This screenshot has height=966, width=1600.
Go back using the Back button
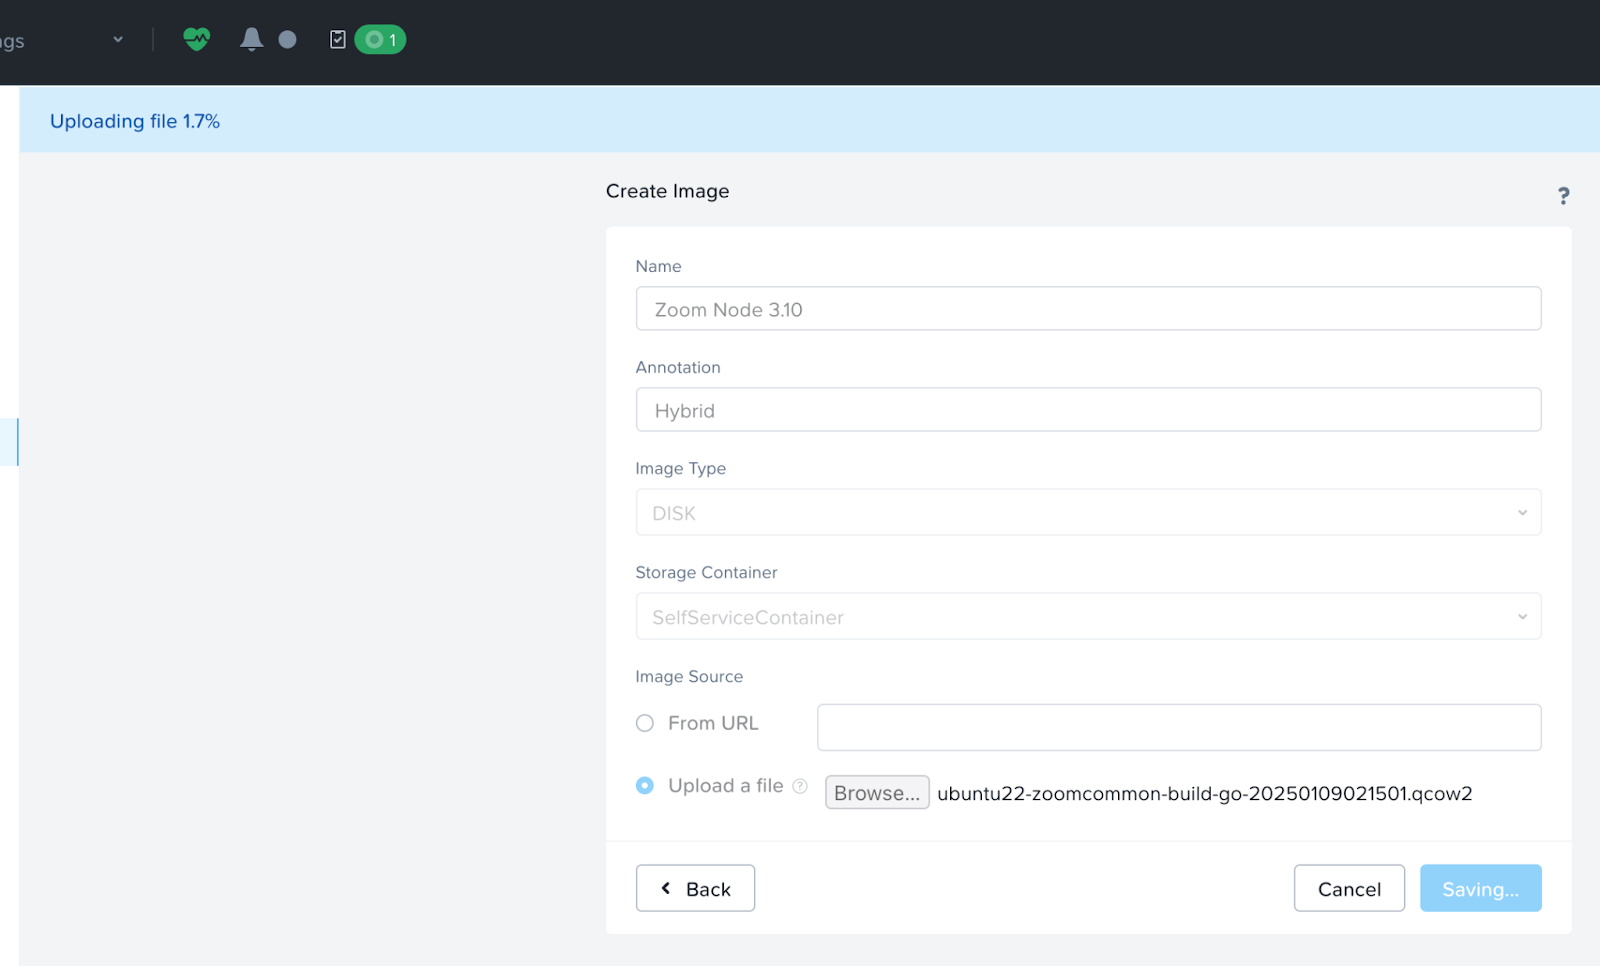(695, 888)
